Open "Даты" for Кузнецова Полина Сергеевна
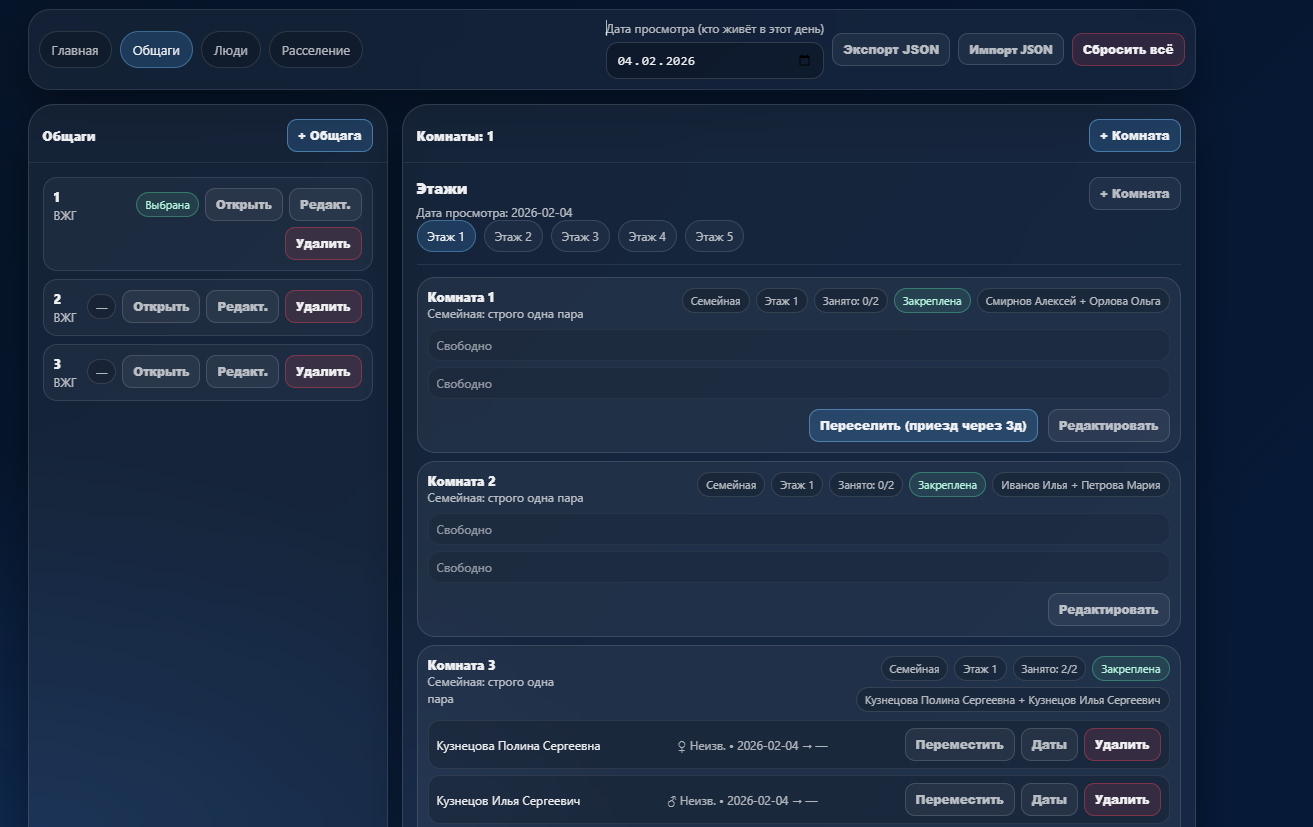The height and width of the screenshot is (827, 1313). 1048,745
